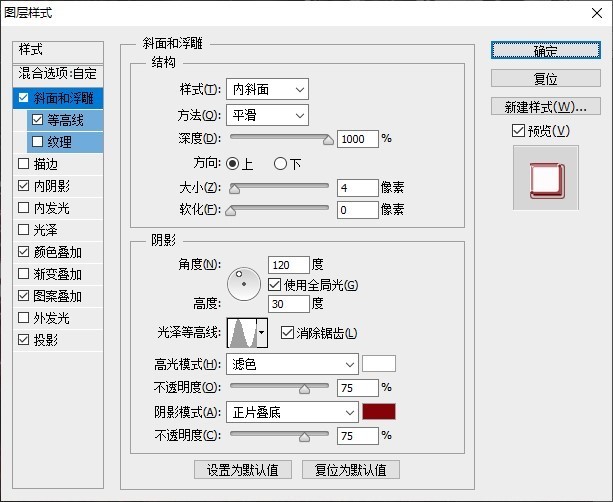
Task: Select the 下 direction radio button
Action: 280,163
